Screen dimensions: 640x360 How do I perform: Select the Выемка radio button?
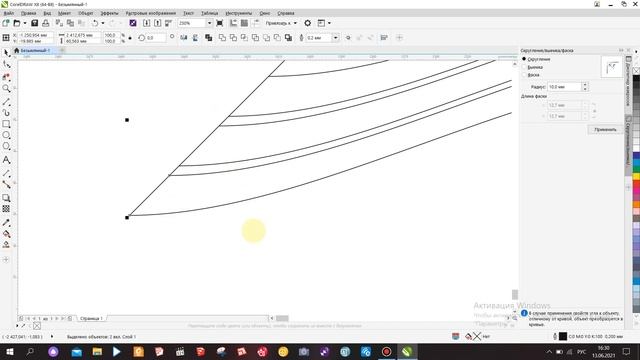point(524,67)
